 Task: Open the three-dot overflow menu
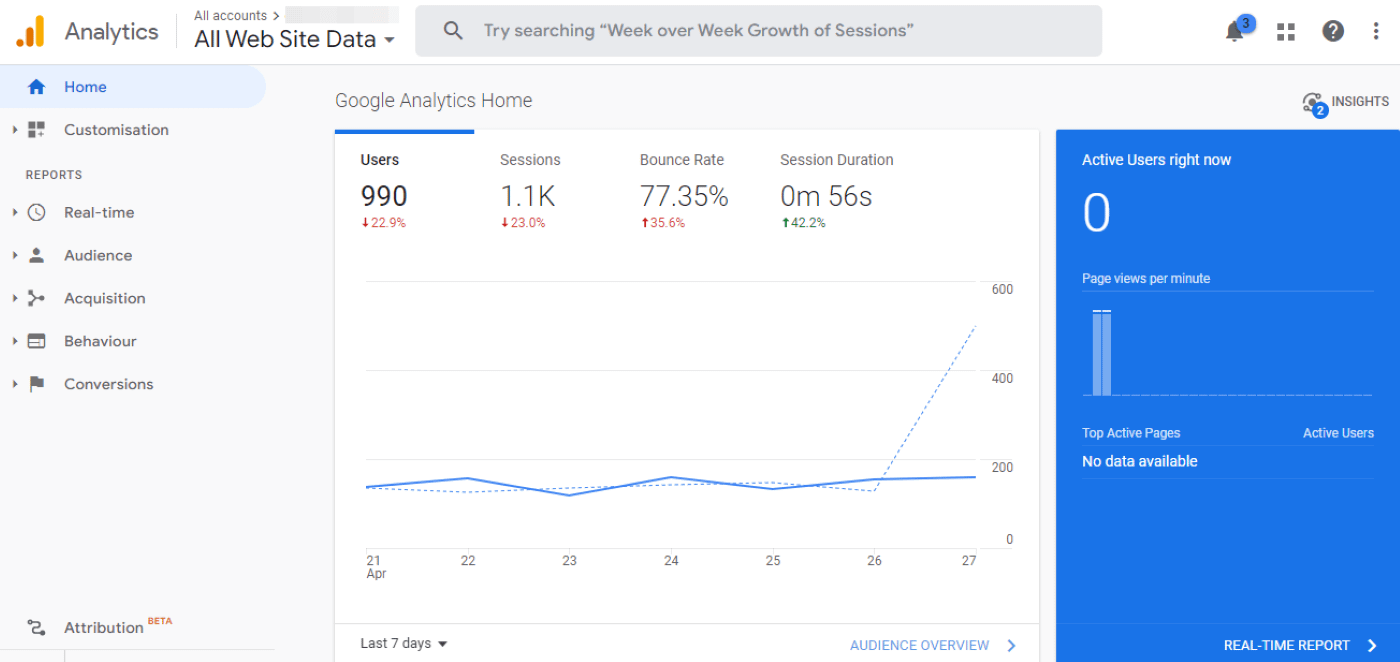(1376, 31)
